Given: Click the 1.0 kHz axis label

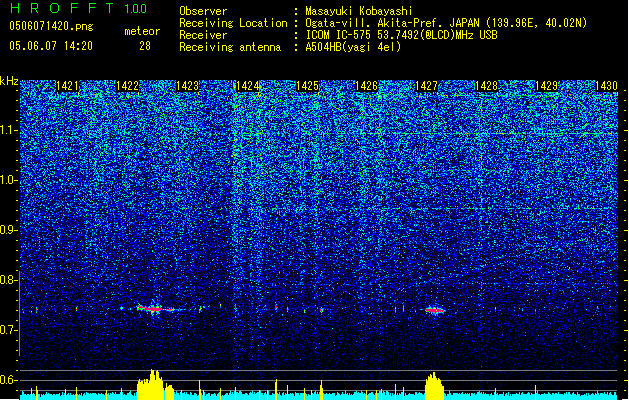Looking at the screenshot, I should pyautogui.click(x=8, y=180).
